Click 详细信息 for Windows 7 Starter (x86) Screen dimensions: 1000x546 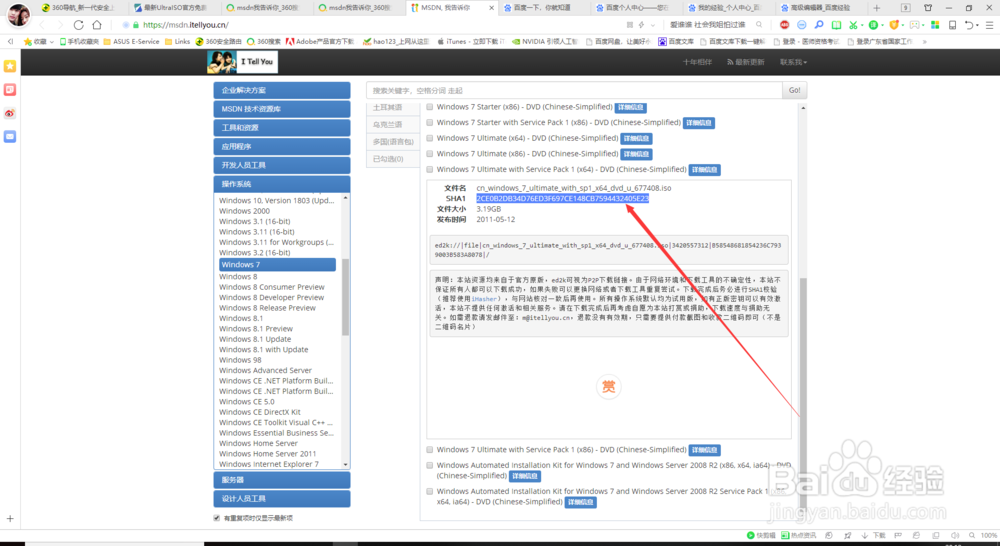tap(631, 107)
